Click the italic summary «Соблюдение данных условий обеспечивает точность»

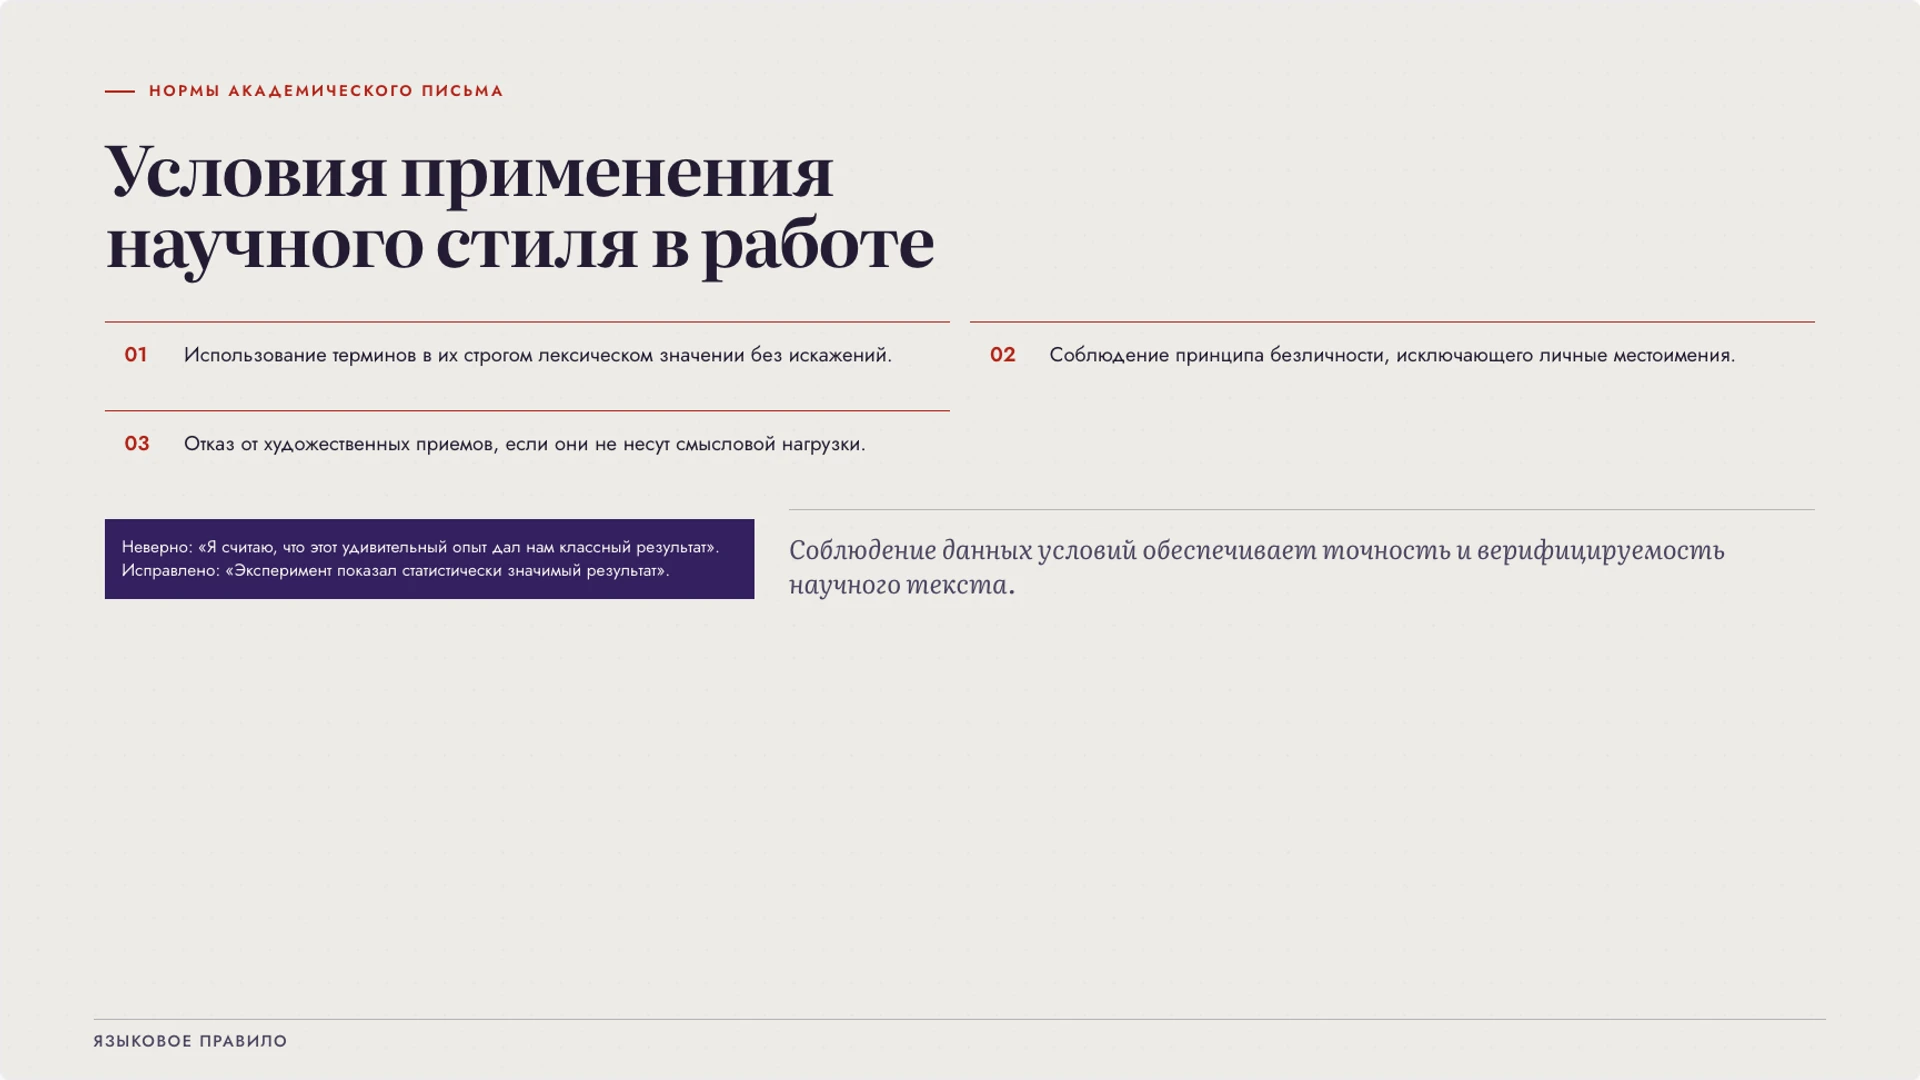coord(1119,551)
